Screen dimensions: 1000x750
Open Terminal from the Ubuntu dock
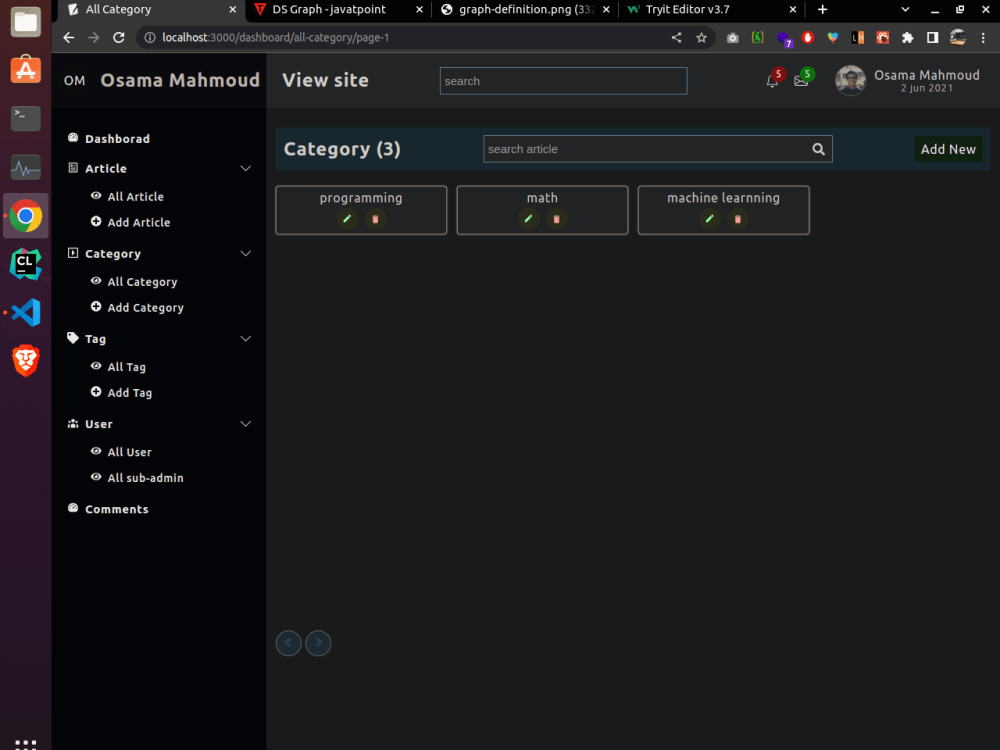pos(26,119)
